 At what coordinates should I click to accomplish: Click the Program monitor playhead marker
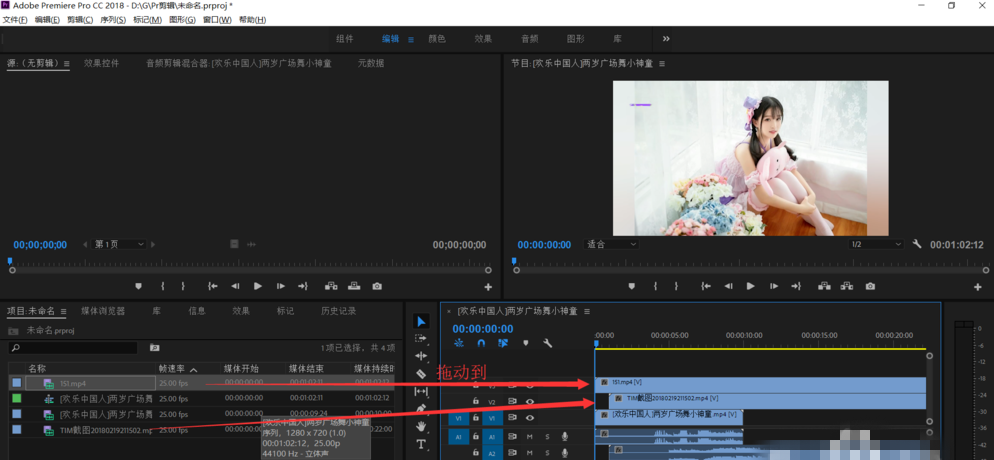point(513,260)
